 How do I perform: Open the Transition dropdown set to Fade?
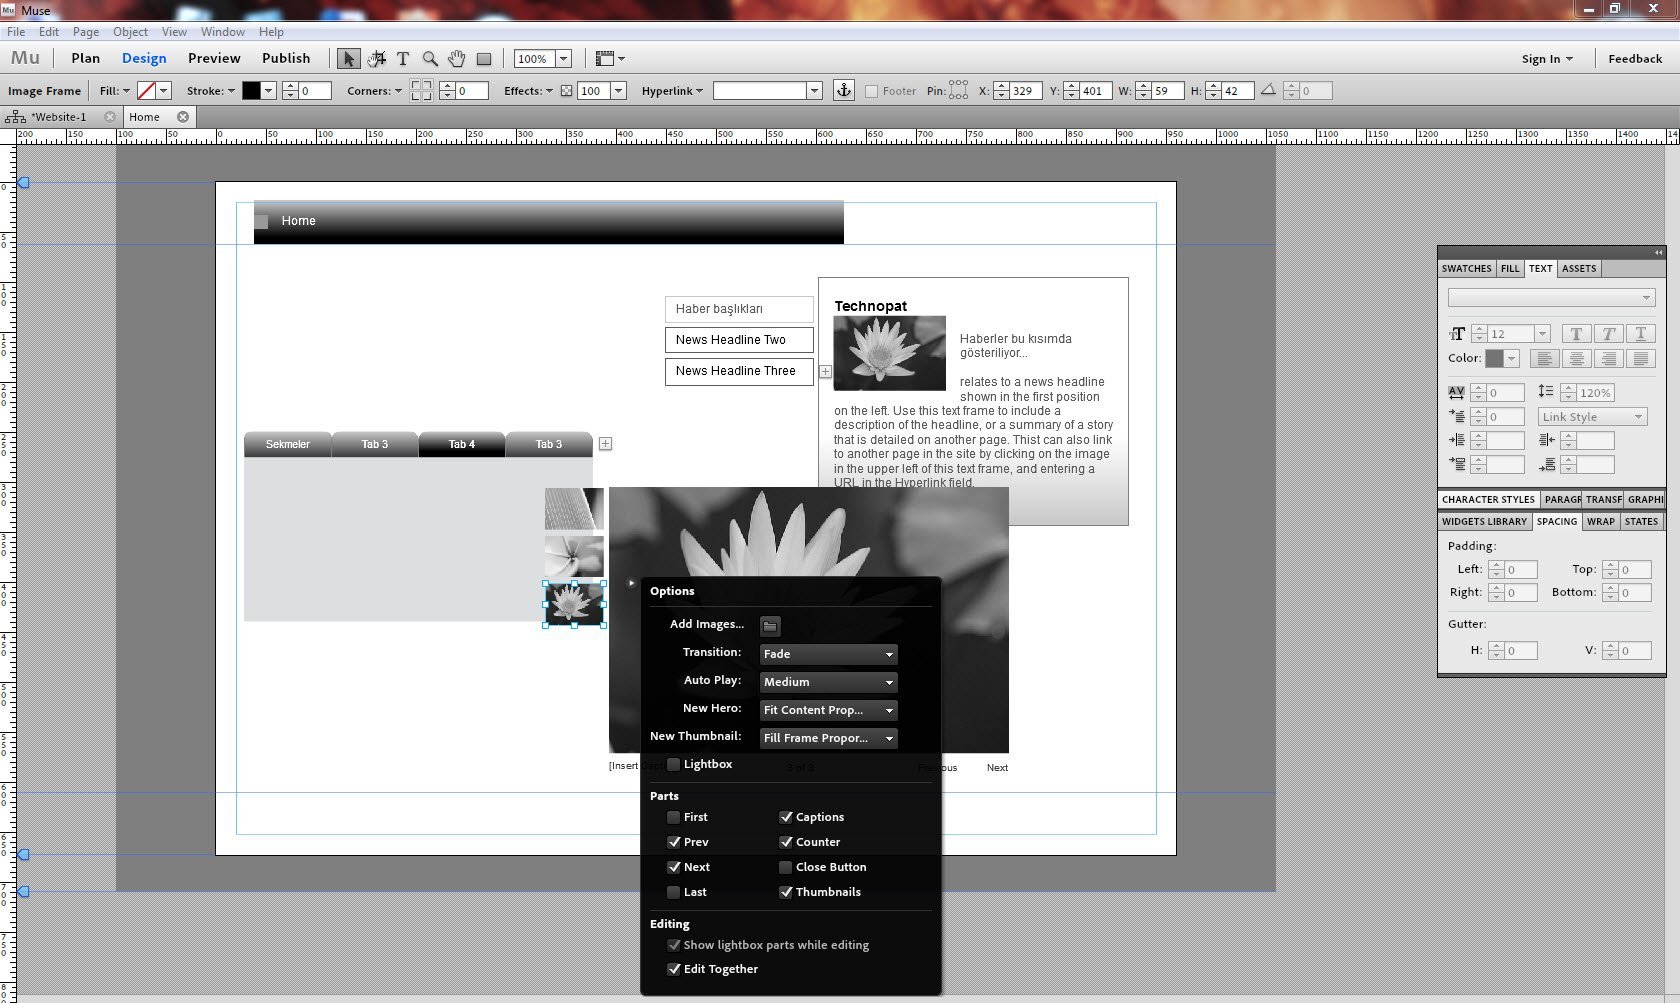(828, 654)
